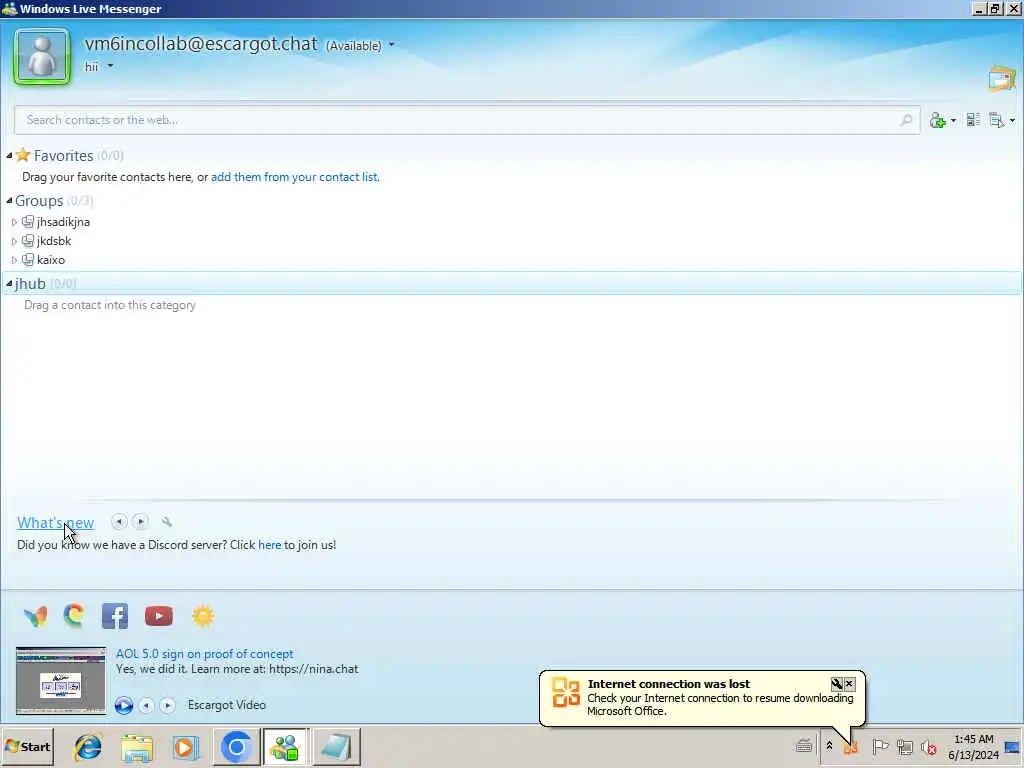
Task: Switch to compact view icon at top right
Action: 1002,78
